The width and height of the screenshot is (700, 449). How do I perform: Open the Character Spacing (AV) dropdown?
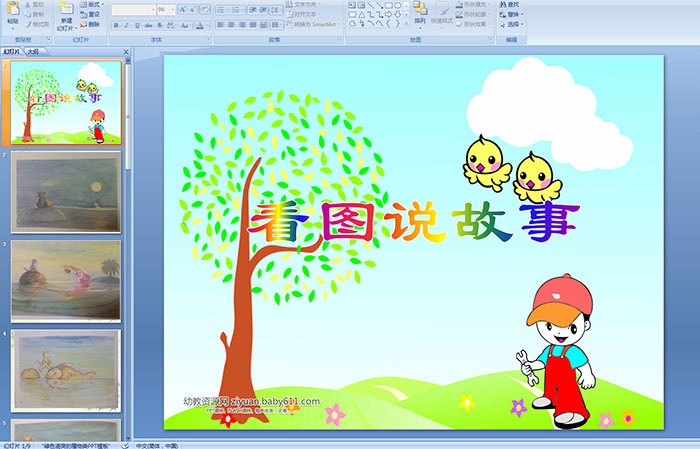[171, 25]
